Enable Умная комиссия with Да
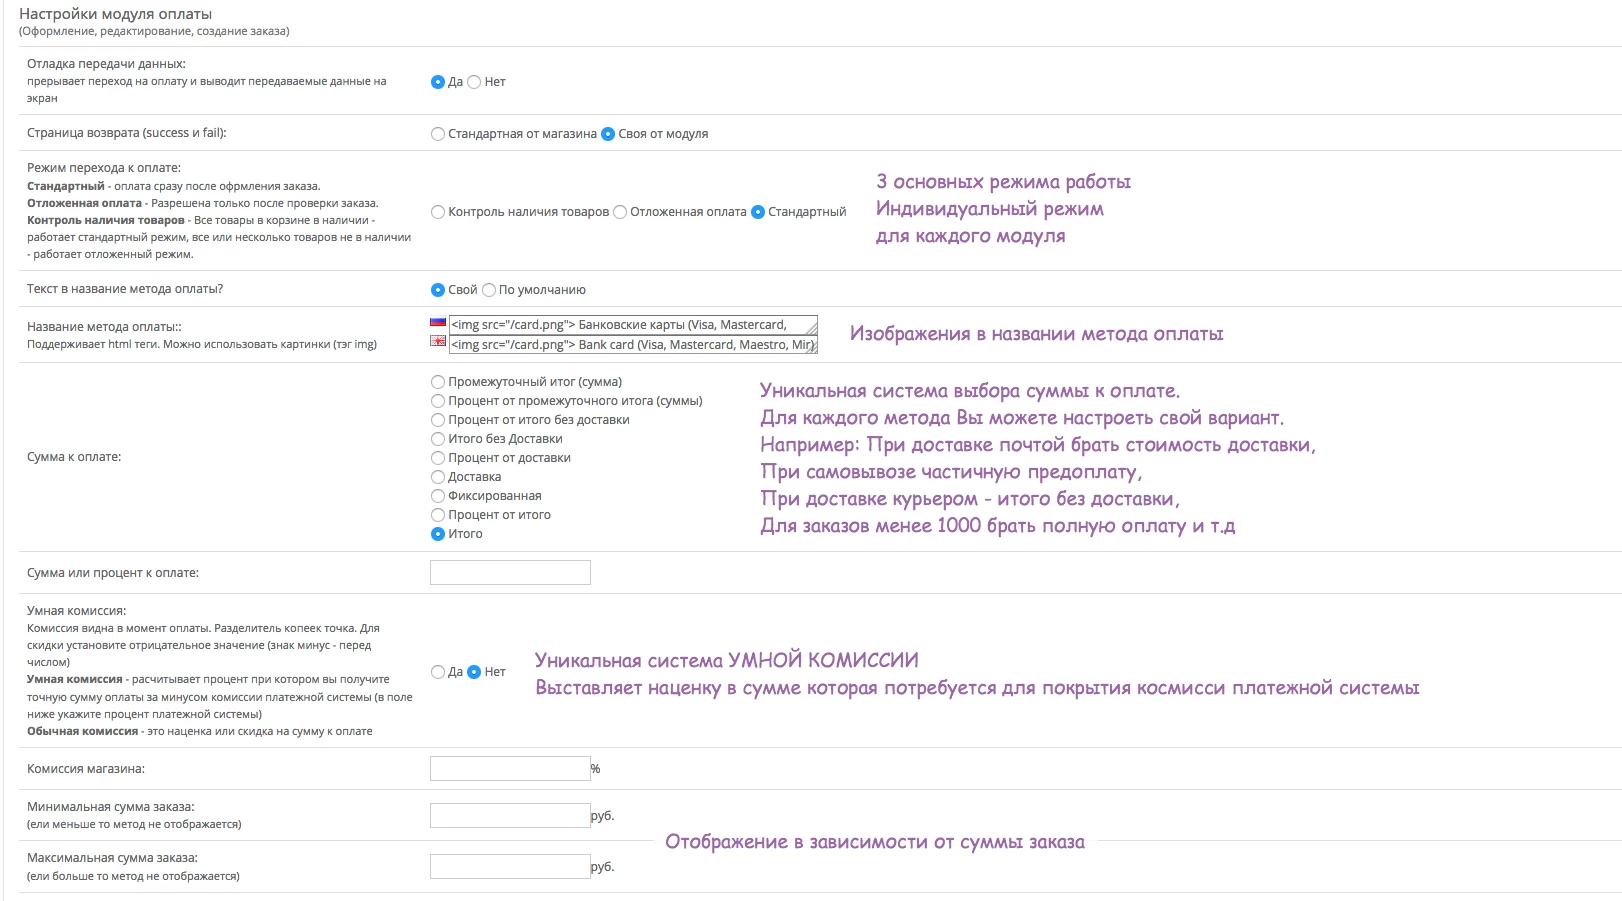1622x901 pixels. click(437, 672)
